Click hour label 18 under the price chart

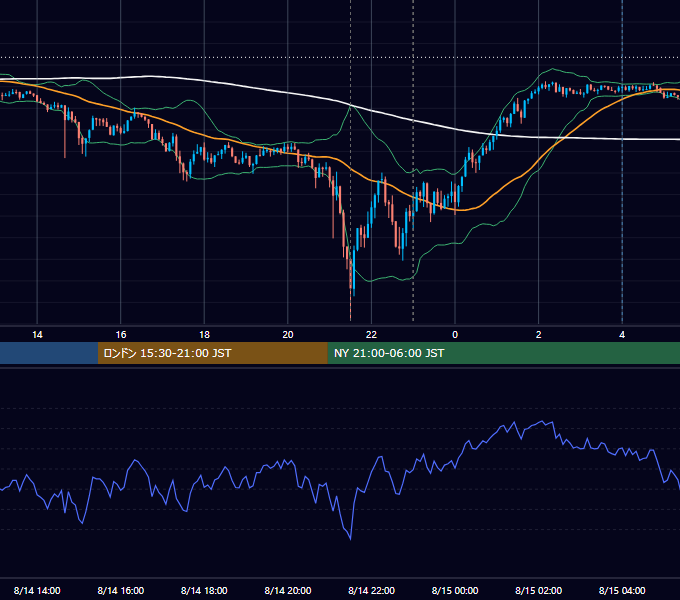204,335
